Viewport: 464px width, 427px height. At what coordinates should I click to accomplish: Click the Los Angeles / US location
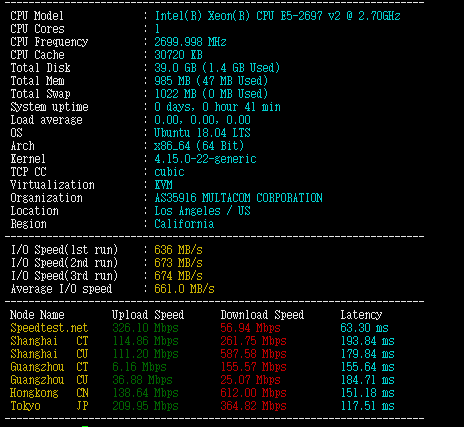202,211
